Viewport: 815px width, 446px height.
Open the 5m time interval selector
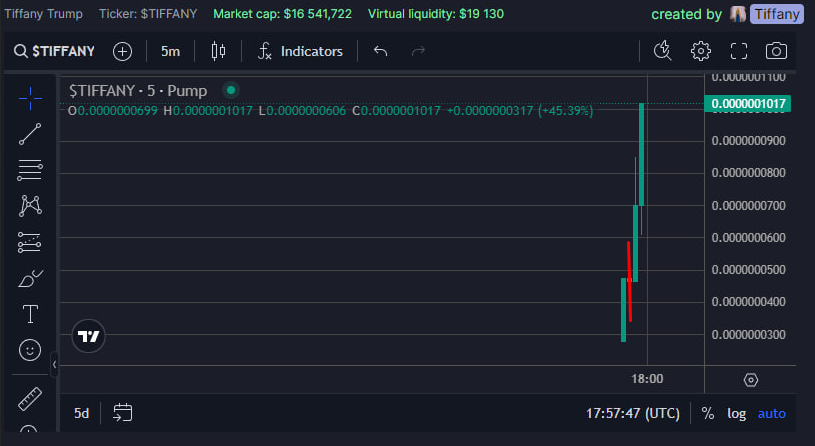pyautogui.click(x=170, y=51)
